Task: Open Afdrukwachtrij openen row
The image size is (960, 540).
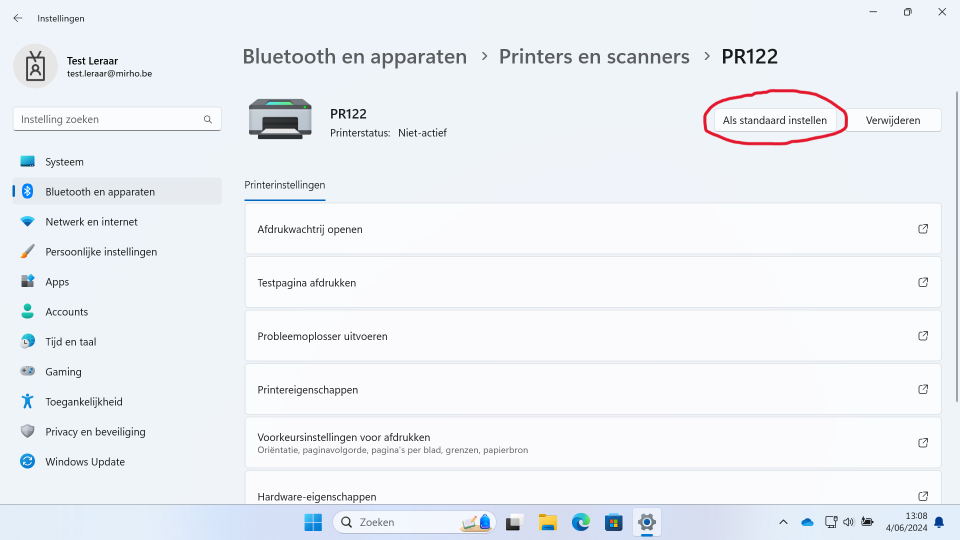Action: coord(592,229)
